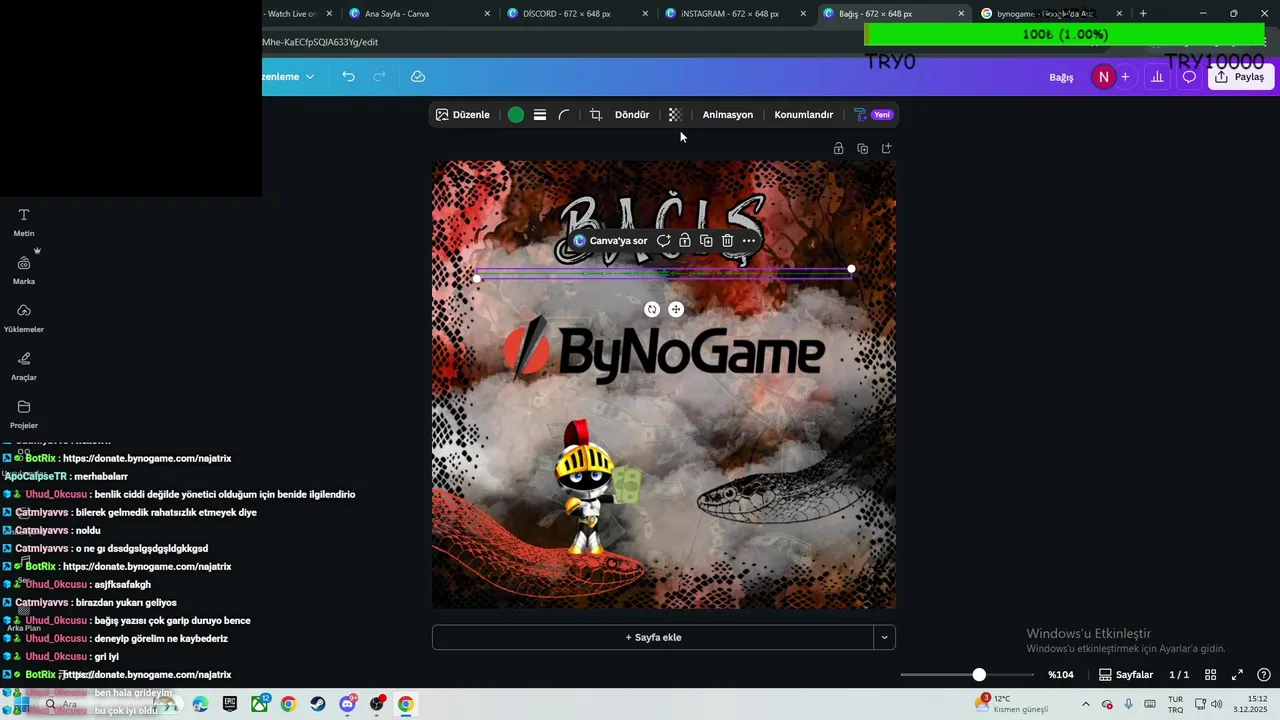
Task: Open the Projeler projects panel
Action: click(24, 414)
